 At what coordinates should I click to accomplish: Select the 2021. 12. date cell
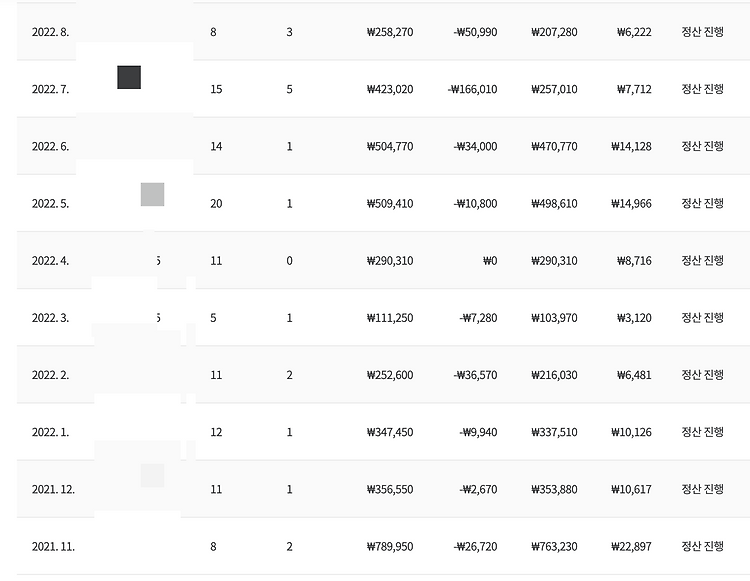(x=53, y=490)
